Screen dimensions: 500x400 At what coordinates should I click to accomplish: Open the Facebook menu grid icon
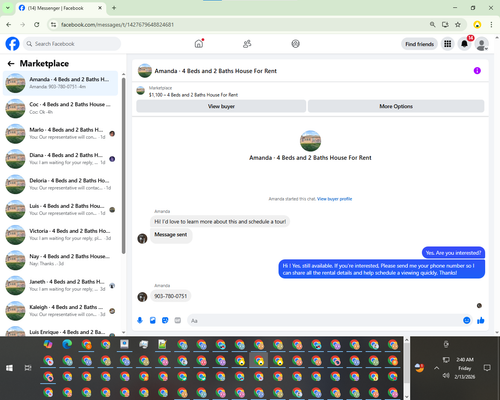pos(448,44)
